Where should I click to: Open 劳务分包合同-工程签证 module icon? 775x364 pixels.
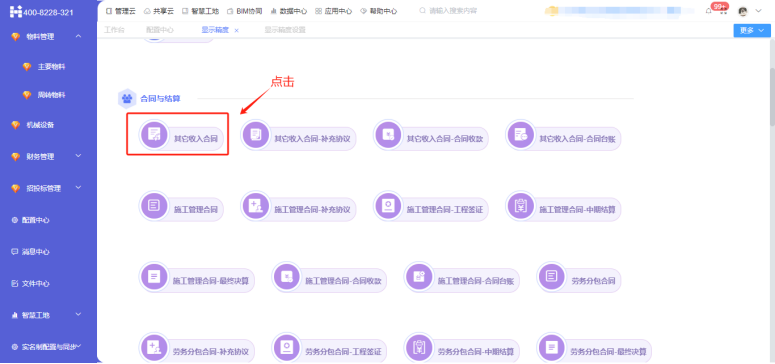tap(287, 347)
